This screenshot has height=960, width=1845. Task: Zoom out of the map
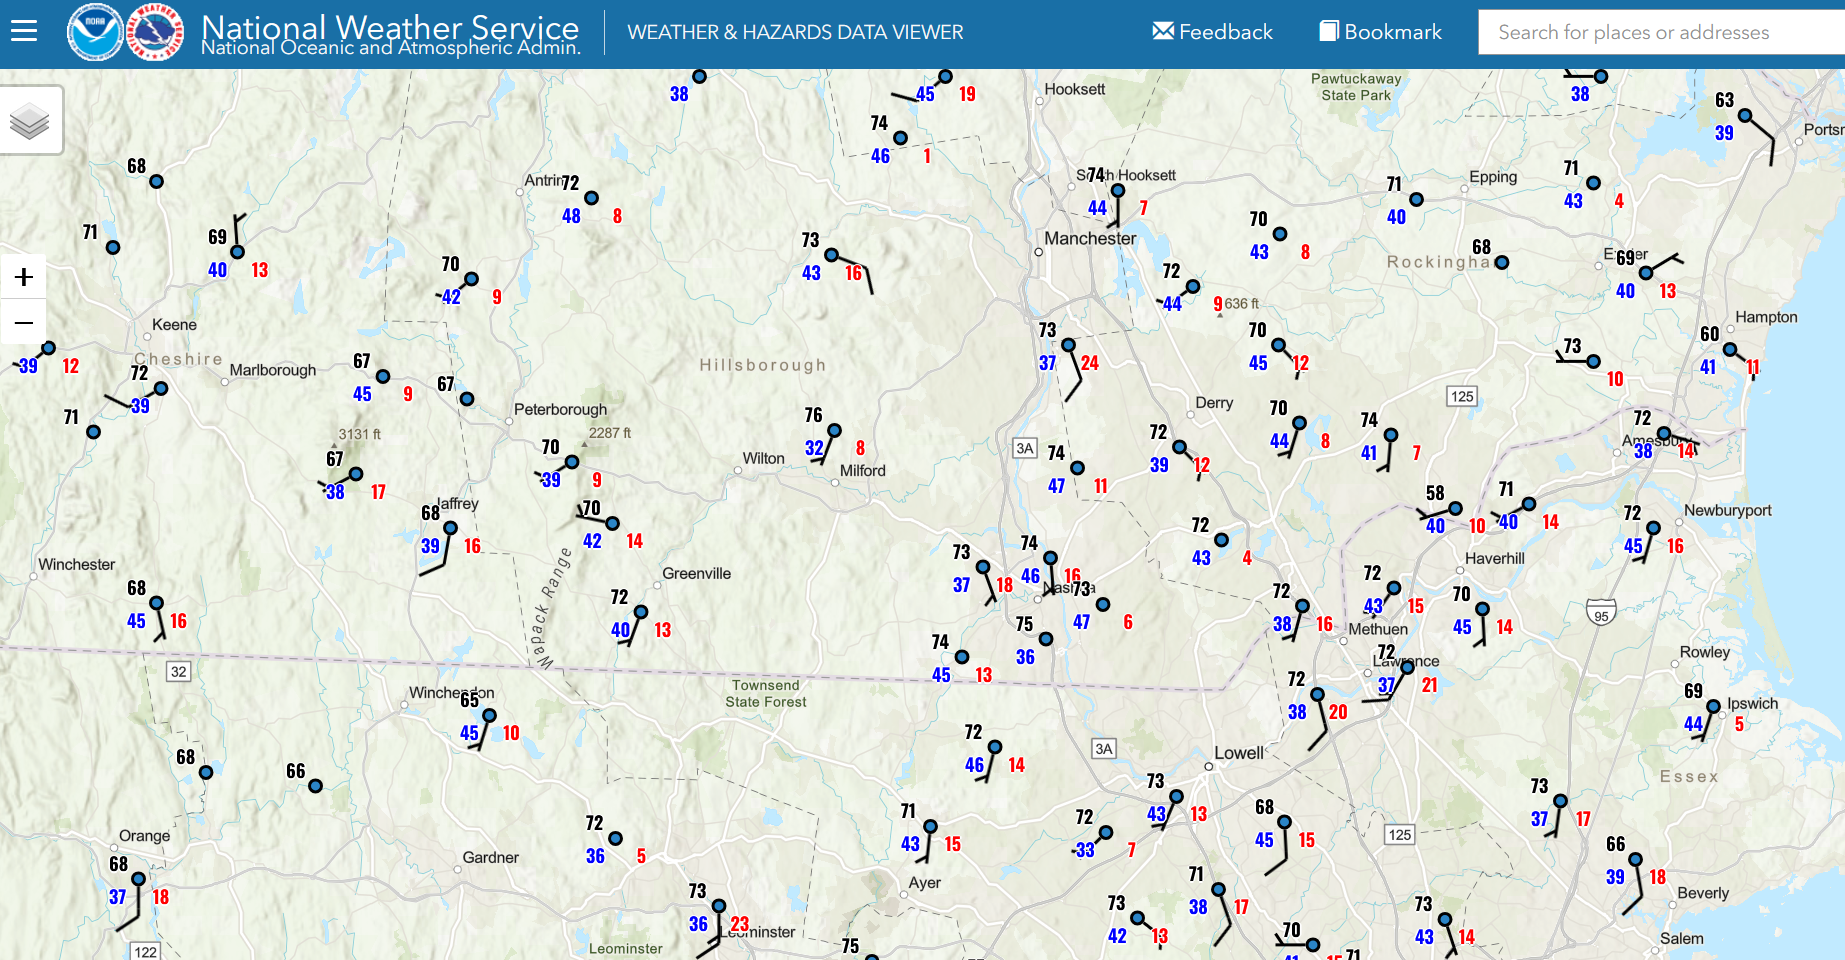[24, 323]
